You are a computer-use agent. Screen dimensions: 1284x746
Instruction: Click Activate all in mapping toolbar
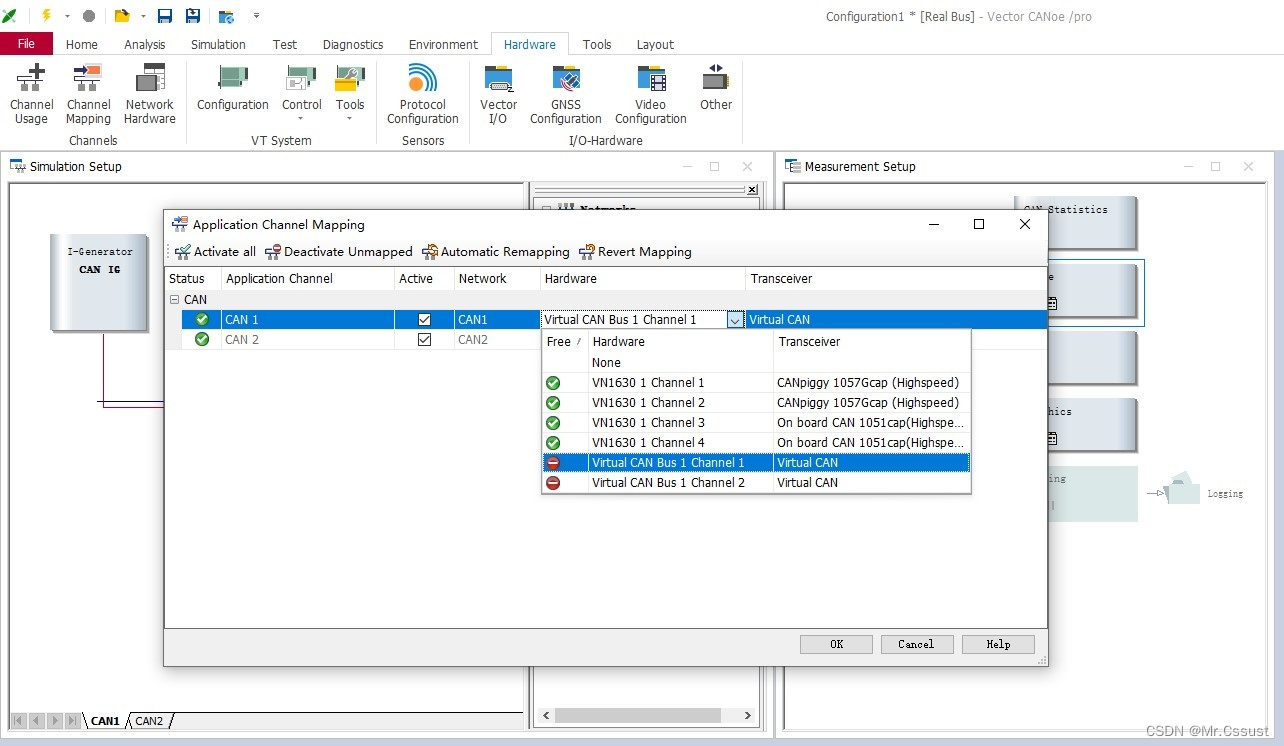pos(215,252)
